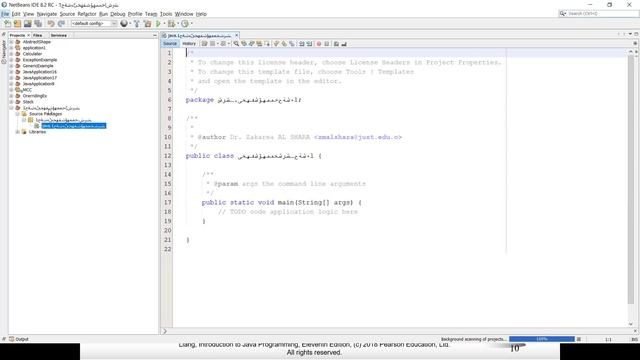Screen dimensions: 640x360
Task: Open the Profile Project dropdown arrow
Action: point(191,24)
